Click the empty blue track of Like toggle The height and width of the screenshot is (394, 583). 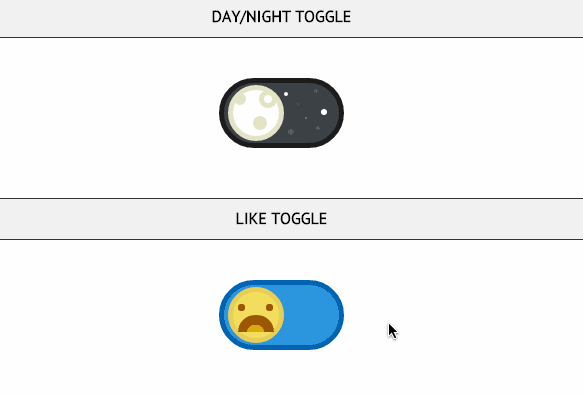[x=312, y=315]
